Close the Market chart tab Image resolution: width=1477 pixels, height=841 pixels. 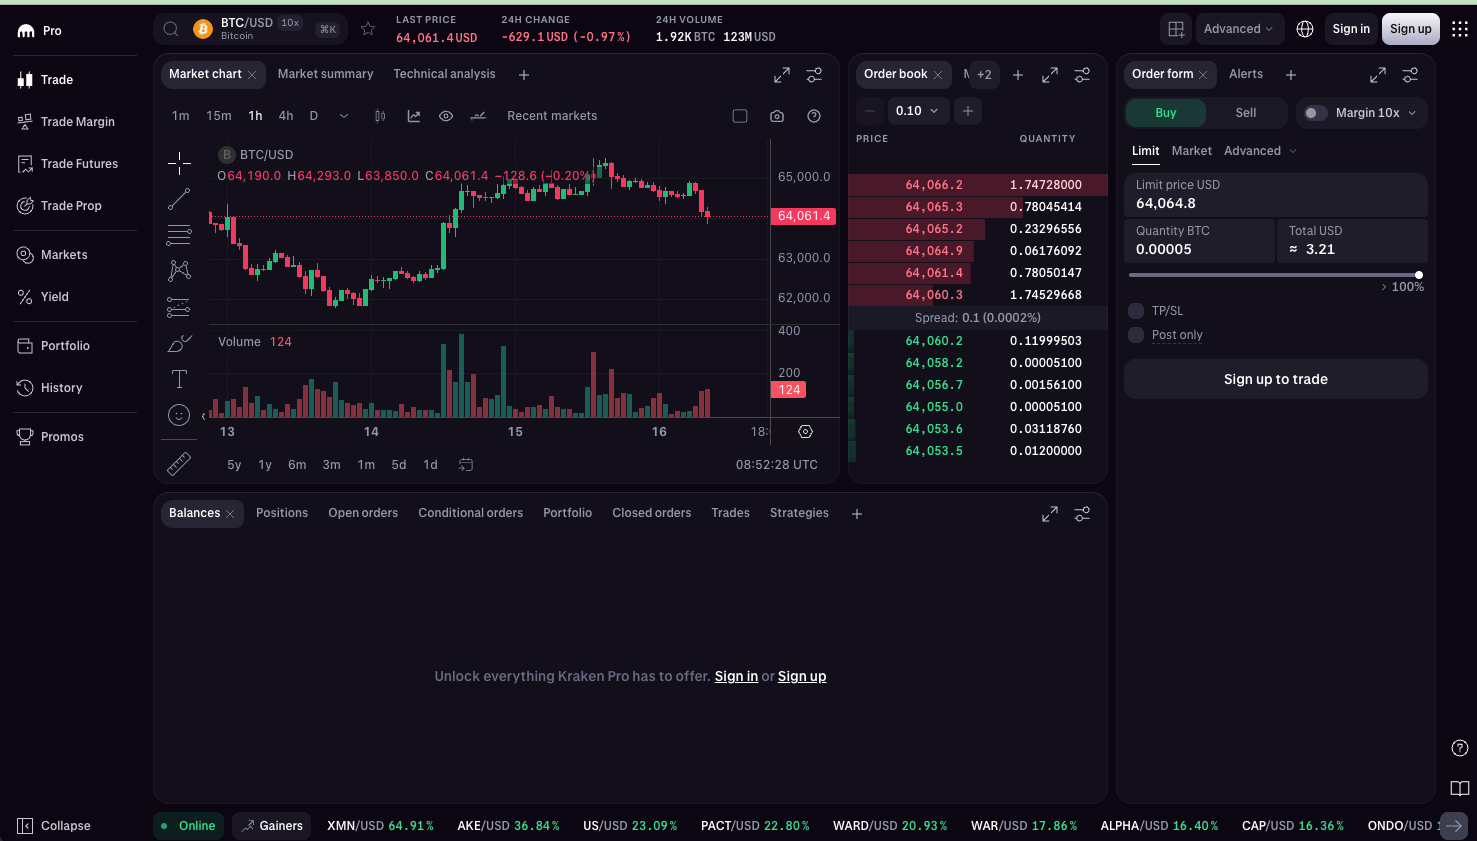pos(252,75)
